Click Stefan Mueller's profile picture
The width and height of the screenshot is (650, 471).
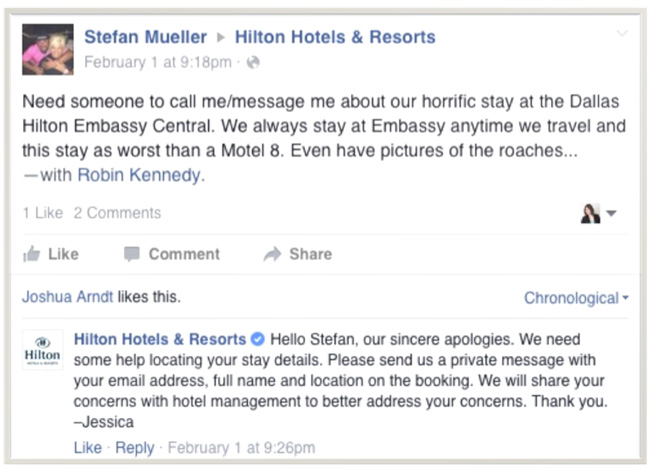point(47,49)
